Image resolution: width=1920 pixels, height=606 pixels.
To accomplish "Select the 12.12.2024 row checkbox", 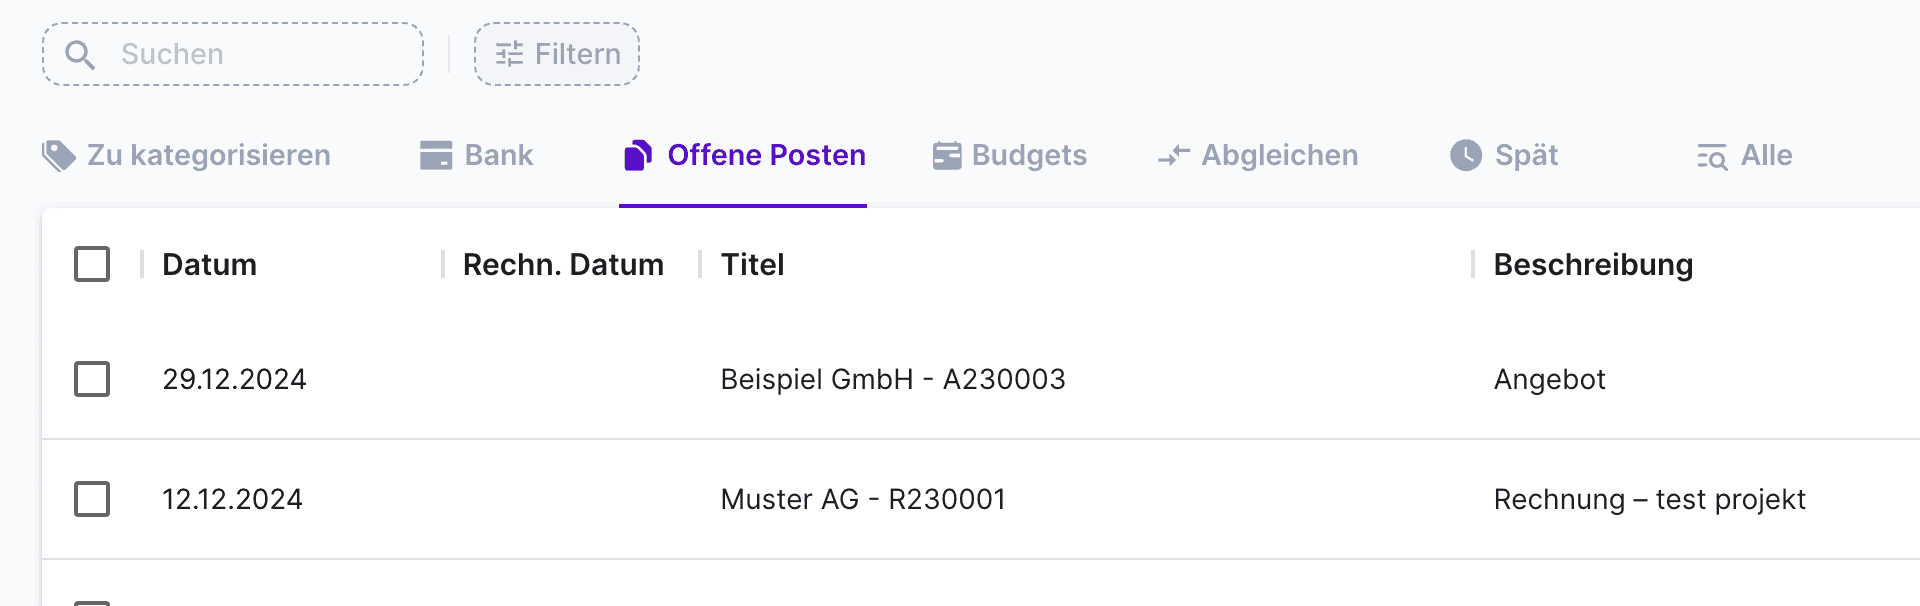I will 92,499.
